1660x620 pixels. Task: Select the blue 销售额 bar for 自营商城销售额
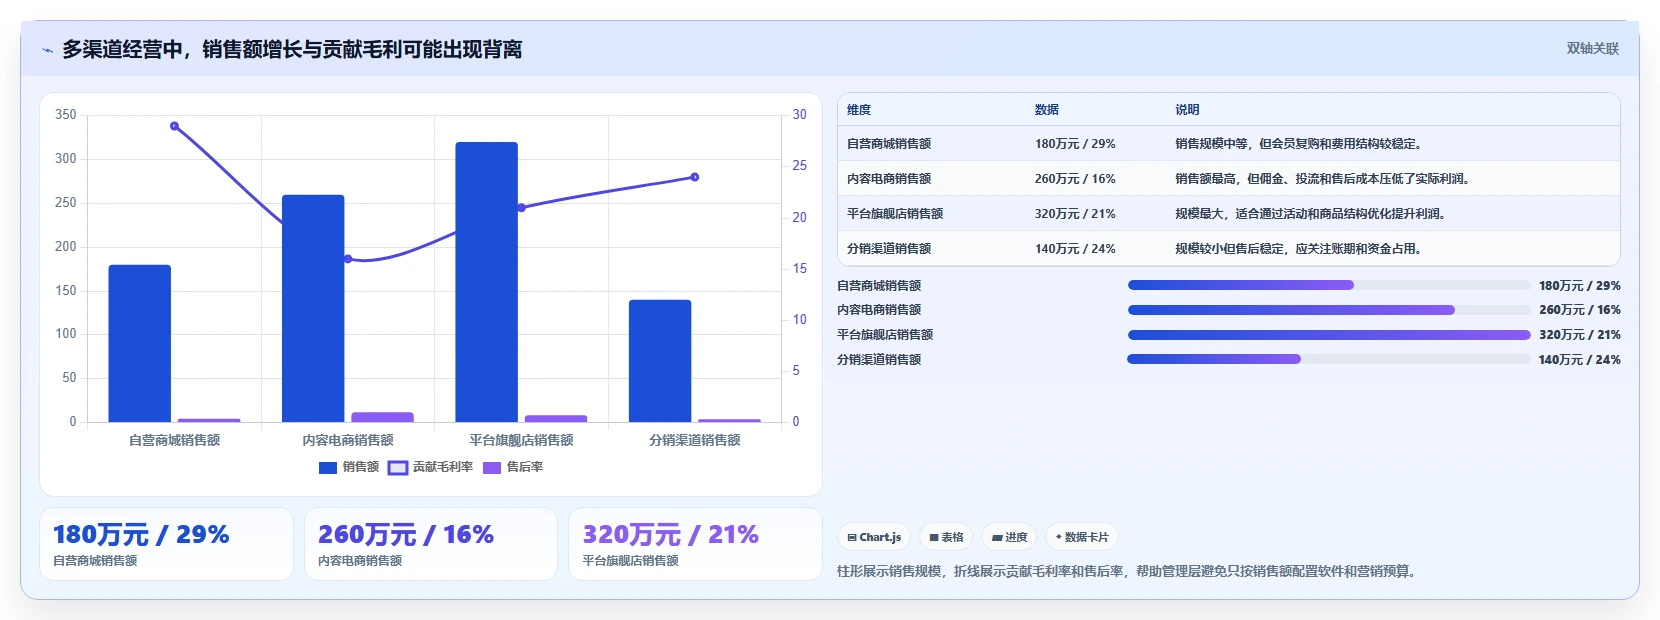point(140,343)
